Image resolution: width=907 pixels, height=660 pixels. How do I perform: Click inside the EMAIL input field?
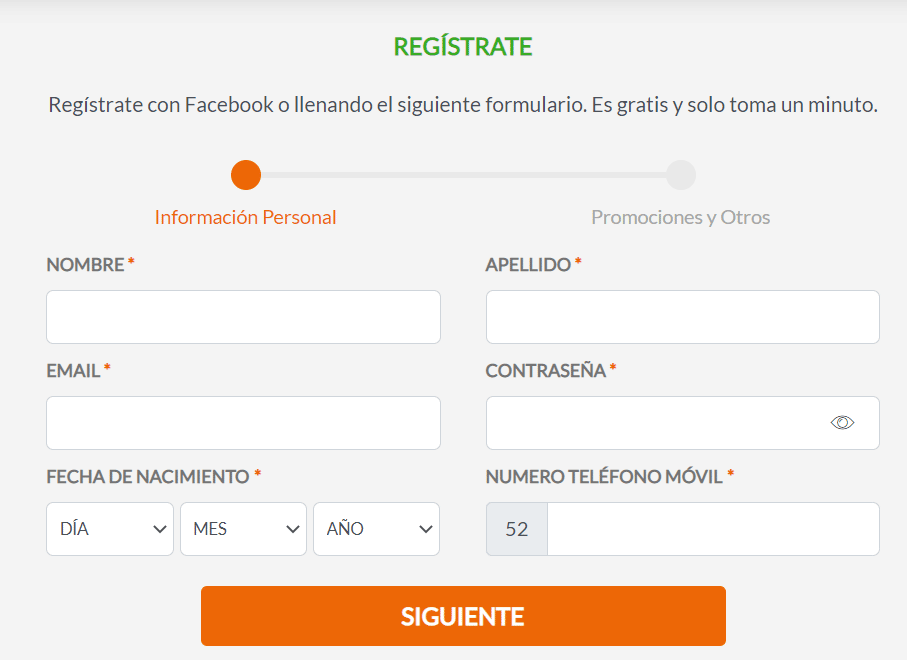click(243, 422)
